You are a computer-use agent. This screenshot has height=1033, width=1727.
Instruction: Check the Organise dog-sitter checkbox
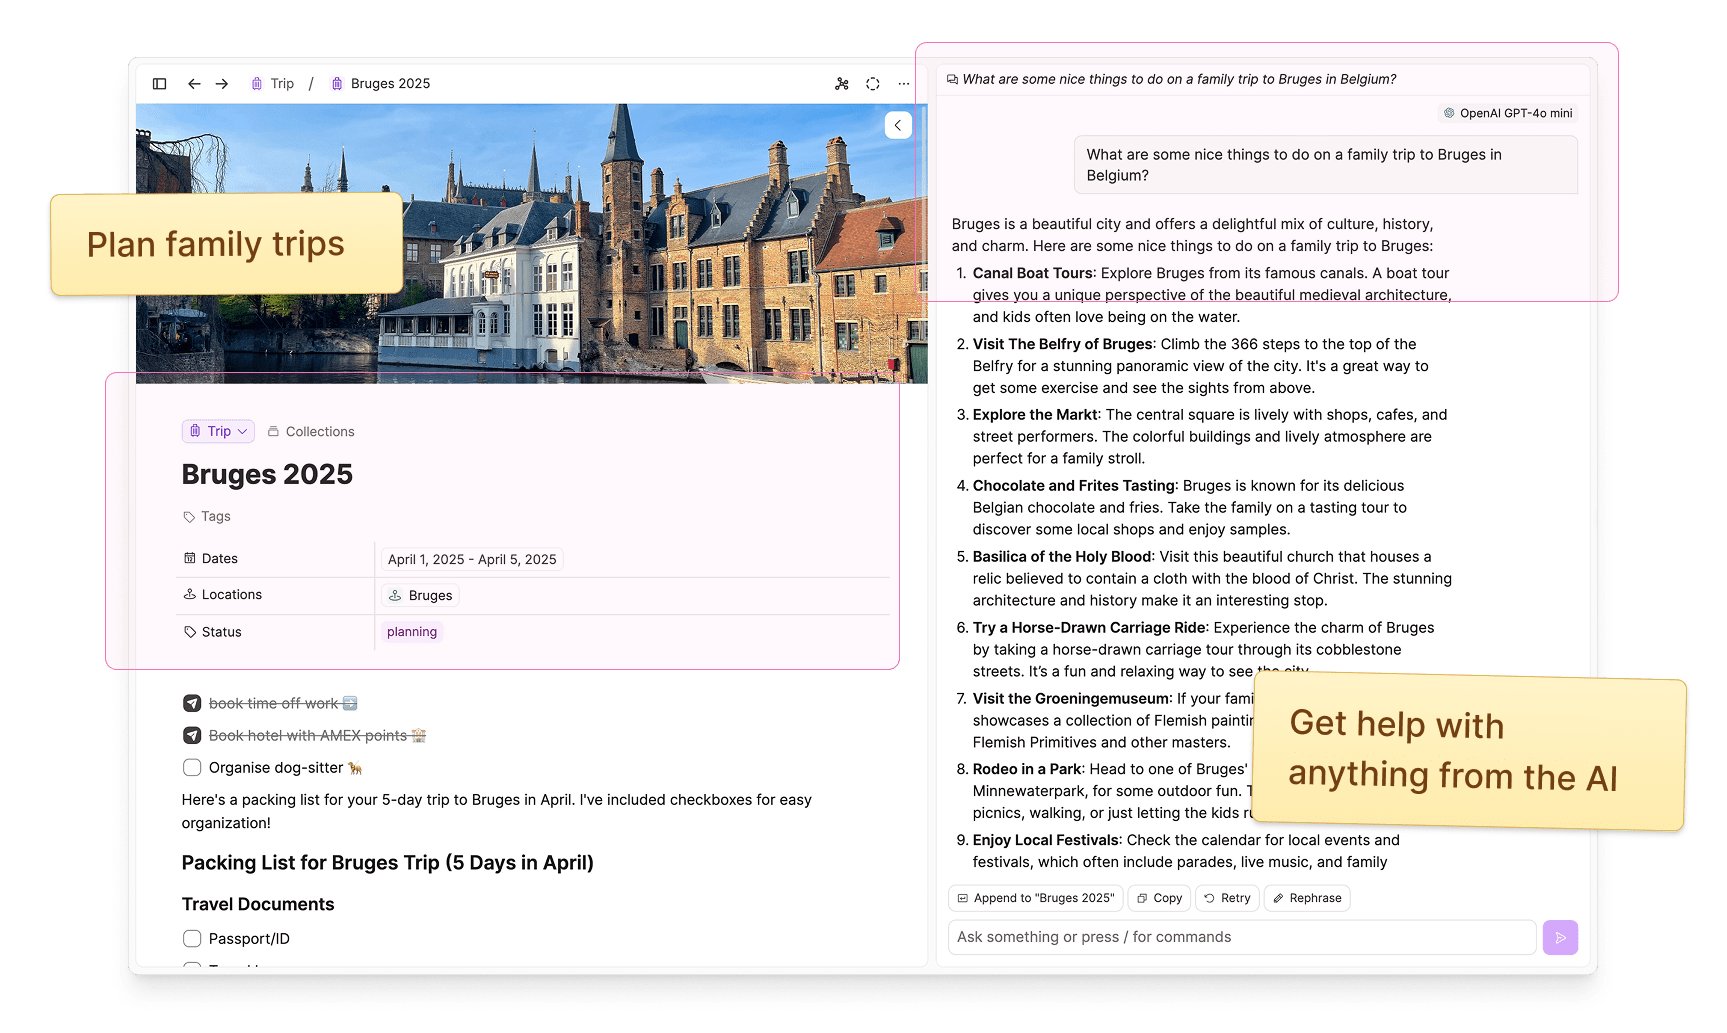pos(192,768)
